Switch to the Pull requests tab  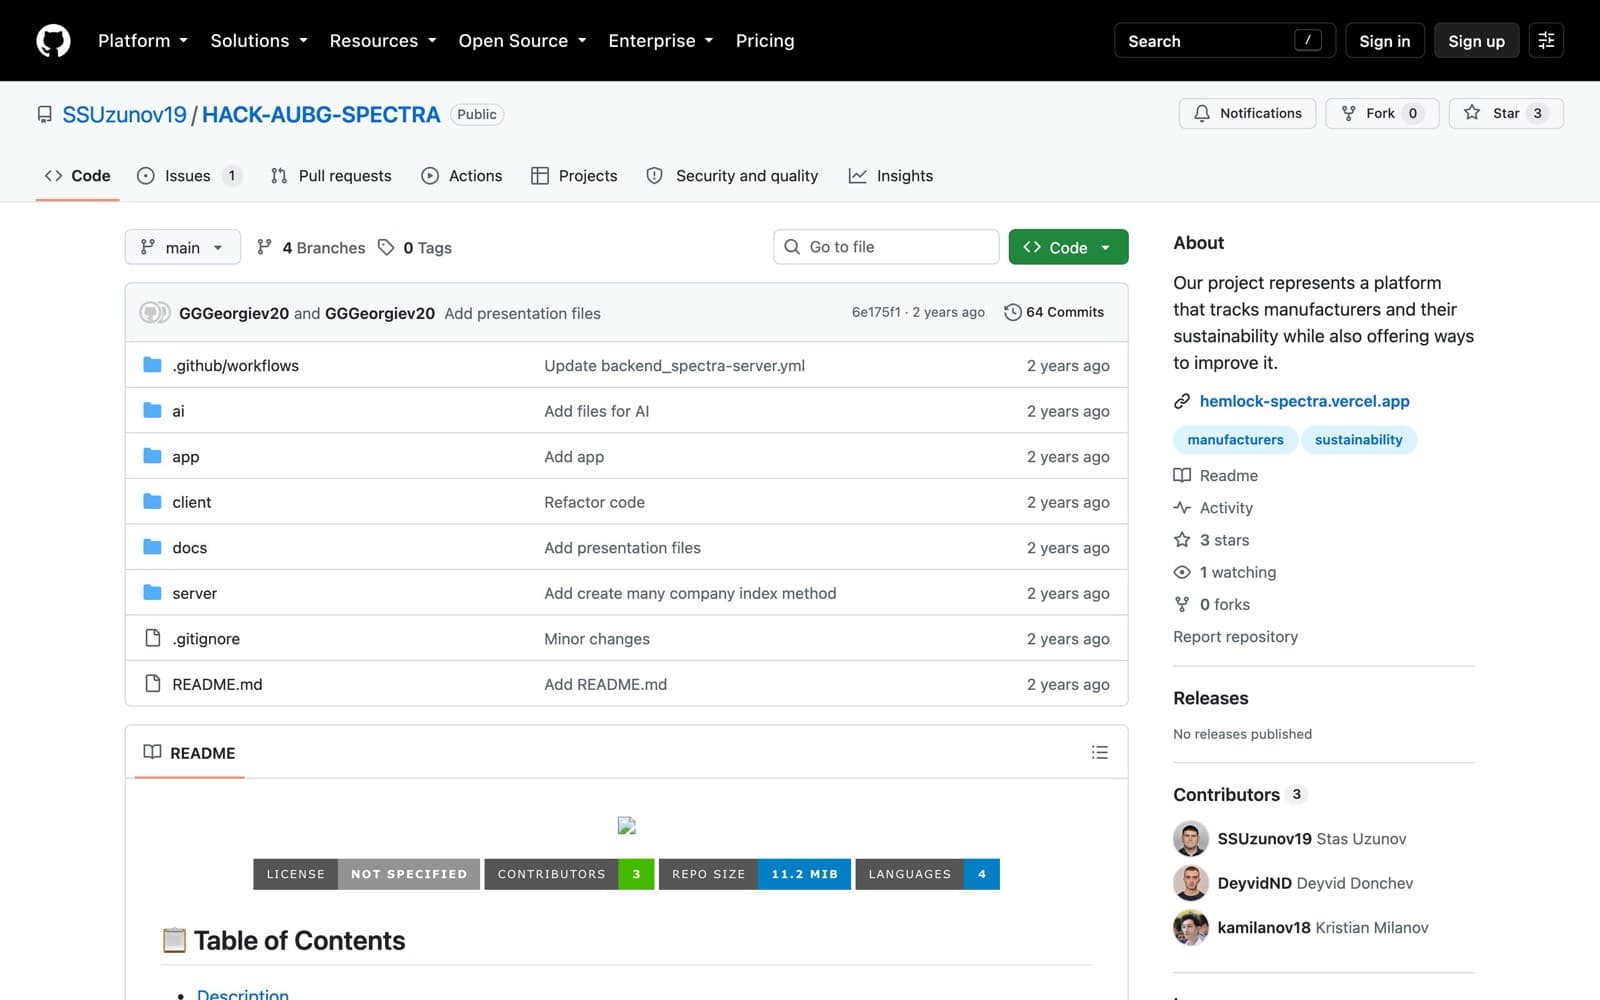tap(331, 176)
